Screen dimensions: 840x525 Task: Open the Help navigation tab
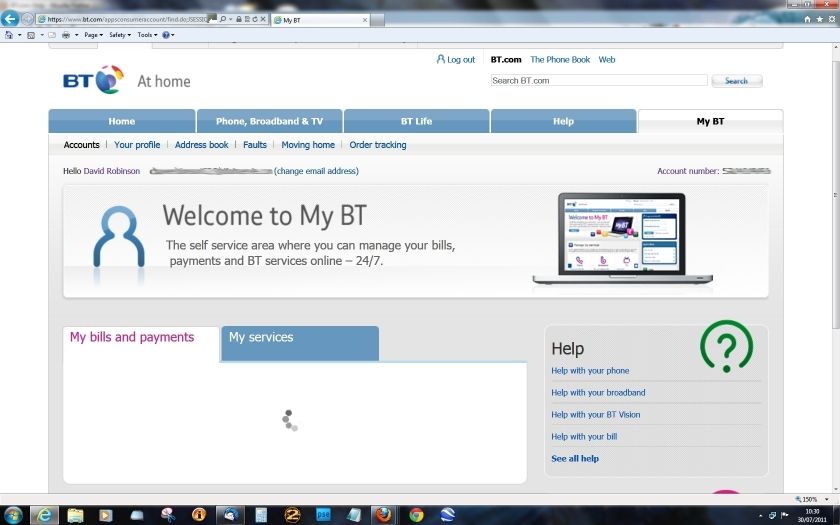[x=564, y=121]
